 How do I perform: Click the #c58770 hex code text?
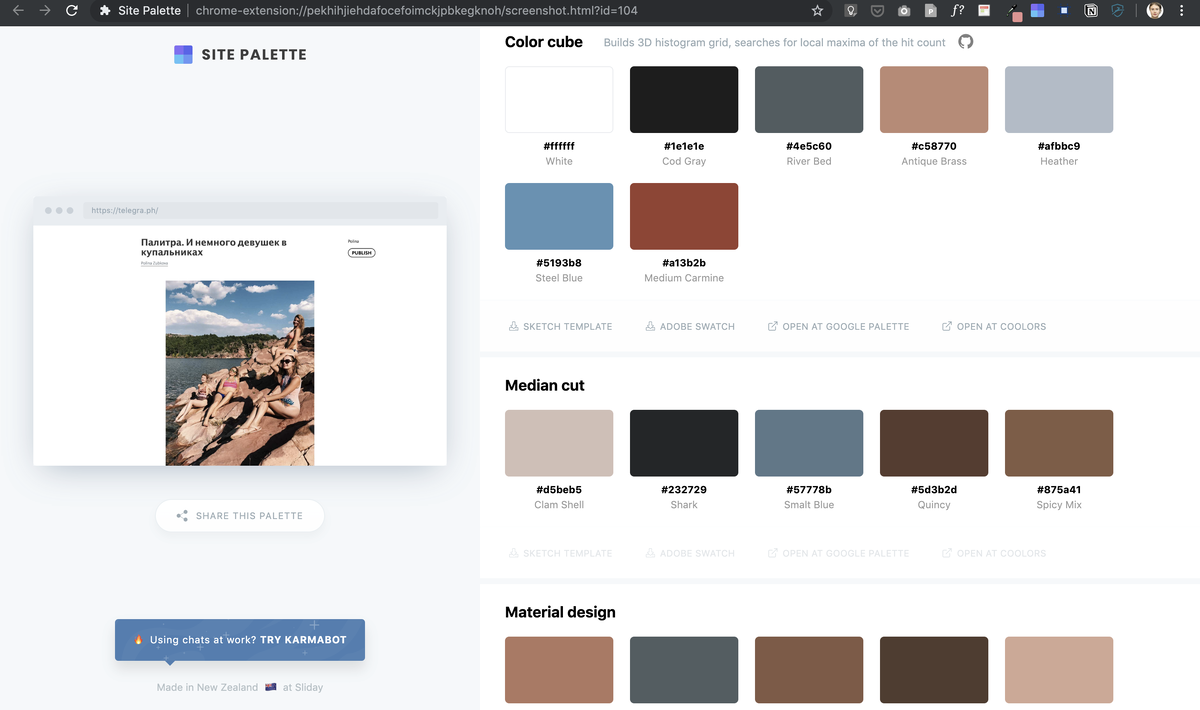pyautogui.click(x=934, y=146)
